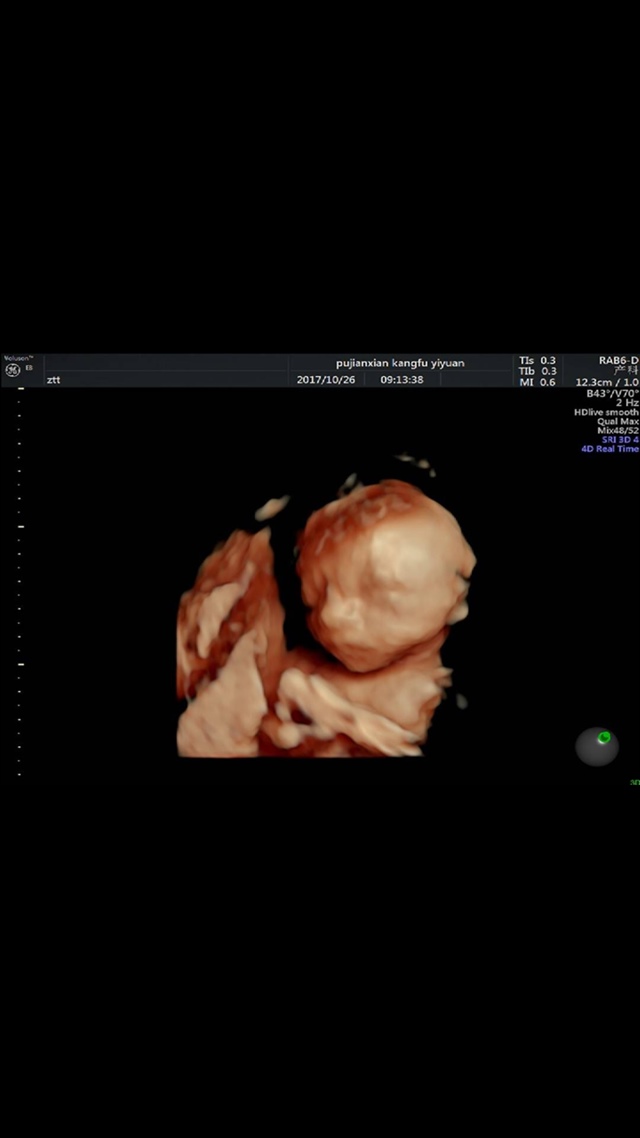Click the MI 0.6 index value
Screen dimensions: 640x1138
click(x=537, y=382)
